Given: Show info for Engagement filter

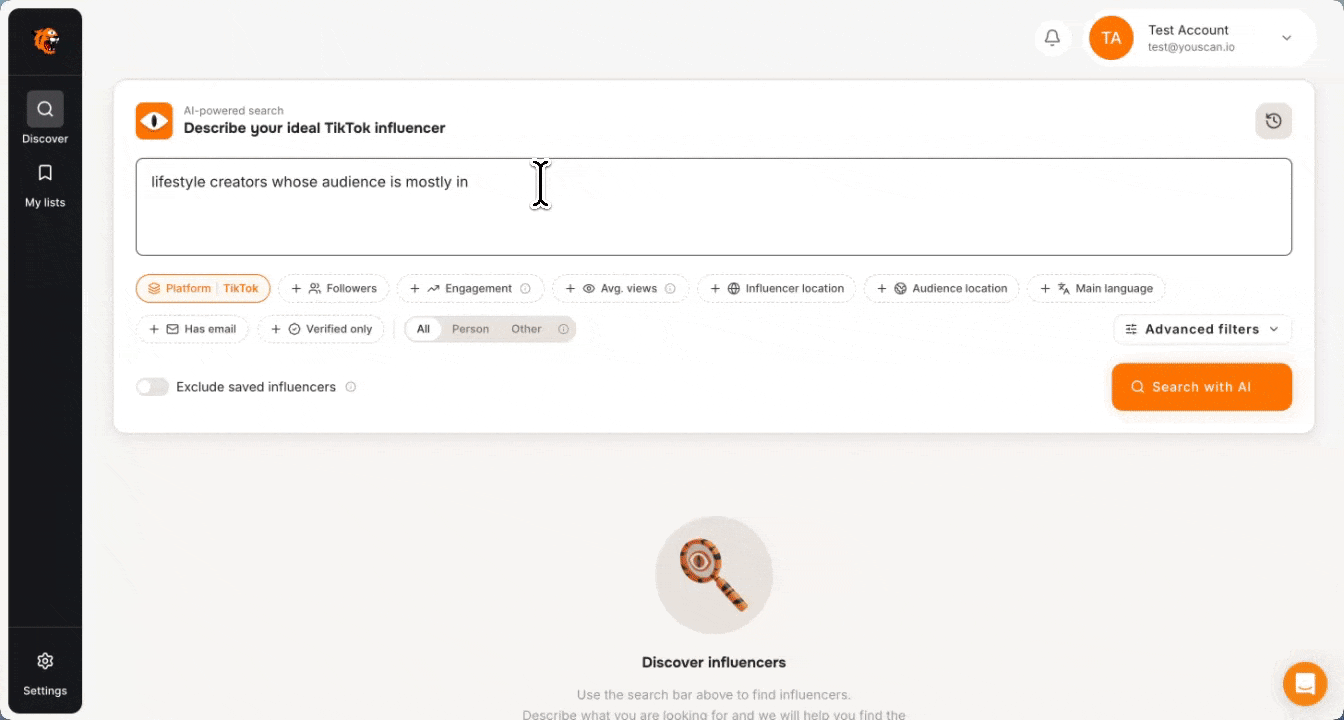Looking at the screenshot, I should [x=525, y=289].
